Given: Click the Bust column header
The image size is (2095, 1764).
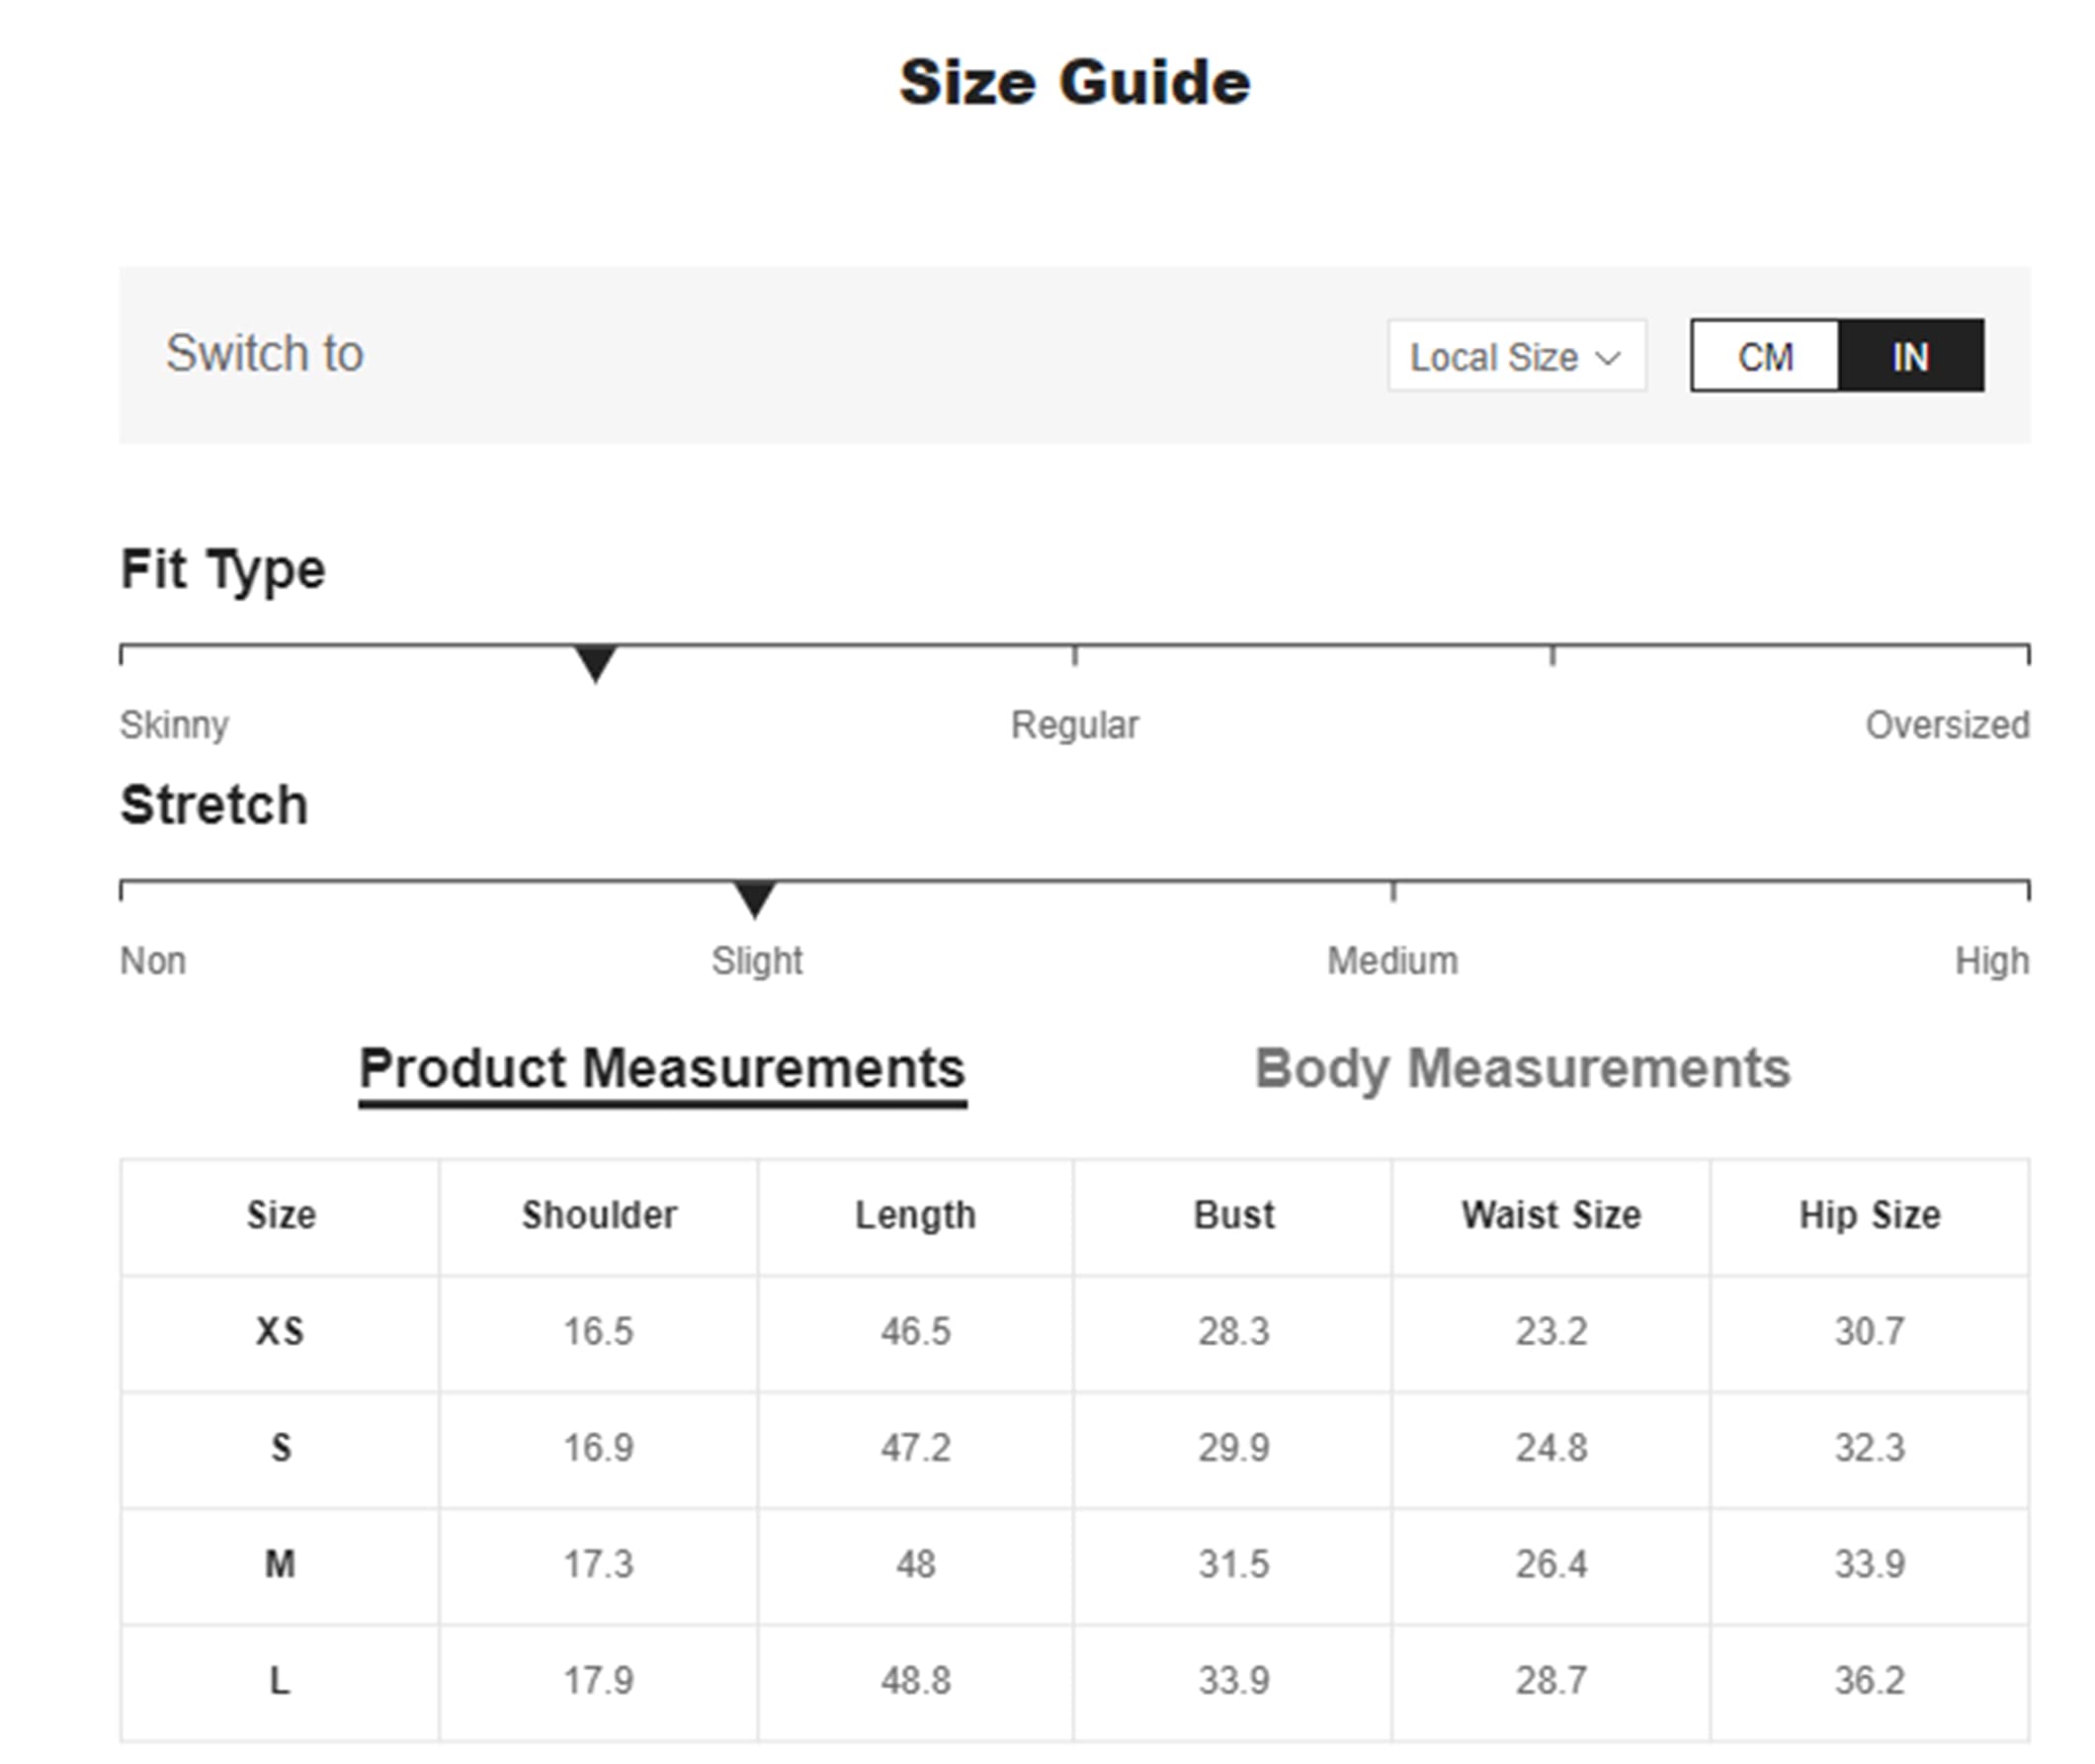Looking at the screenshot, I should pos(1234,1215).
